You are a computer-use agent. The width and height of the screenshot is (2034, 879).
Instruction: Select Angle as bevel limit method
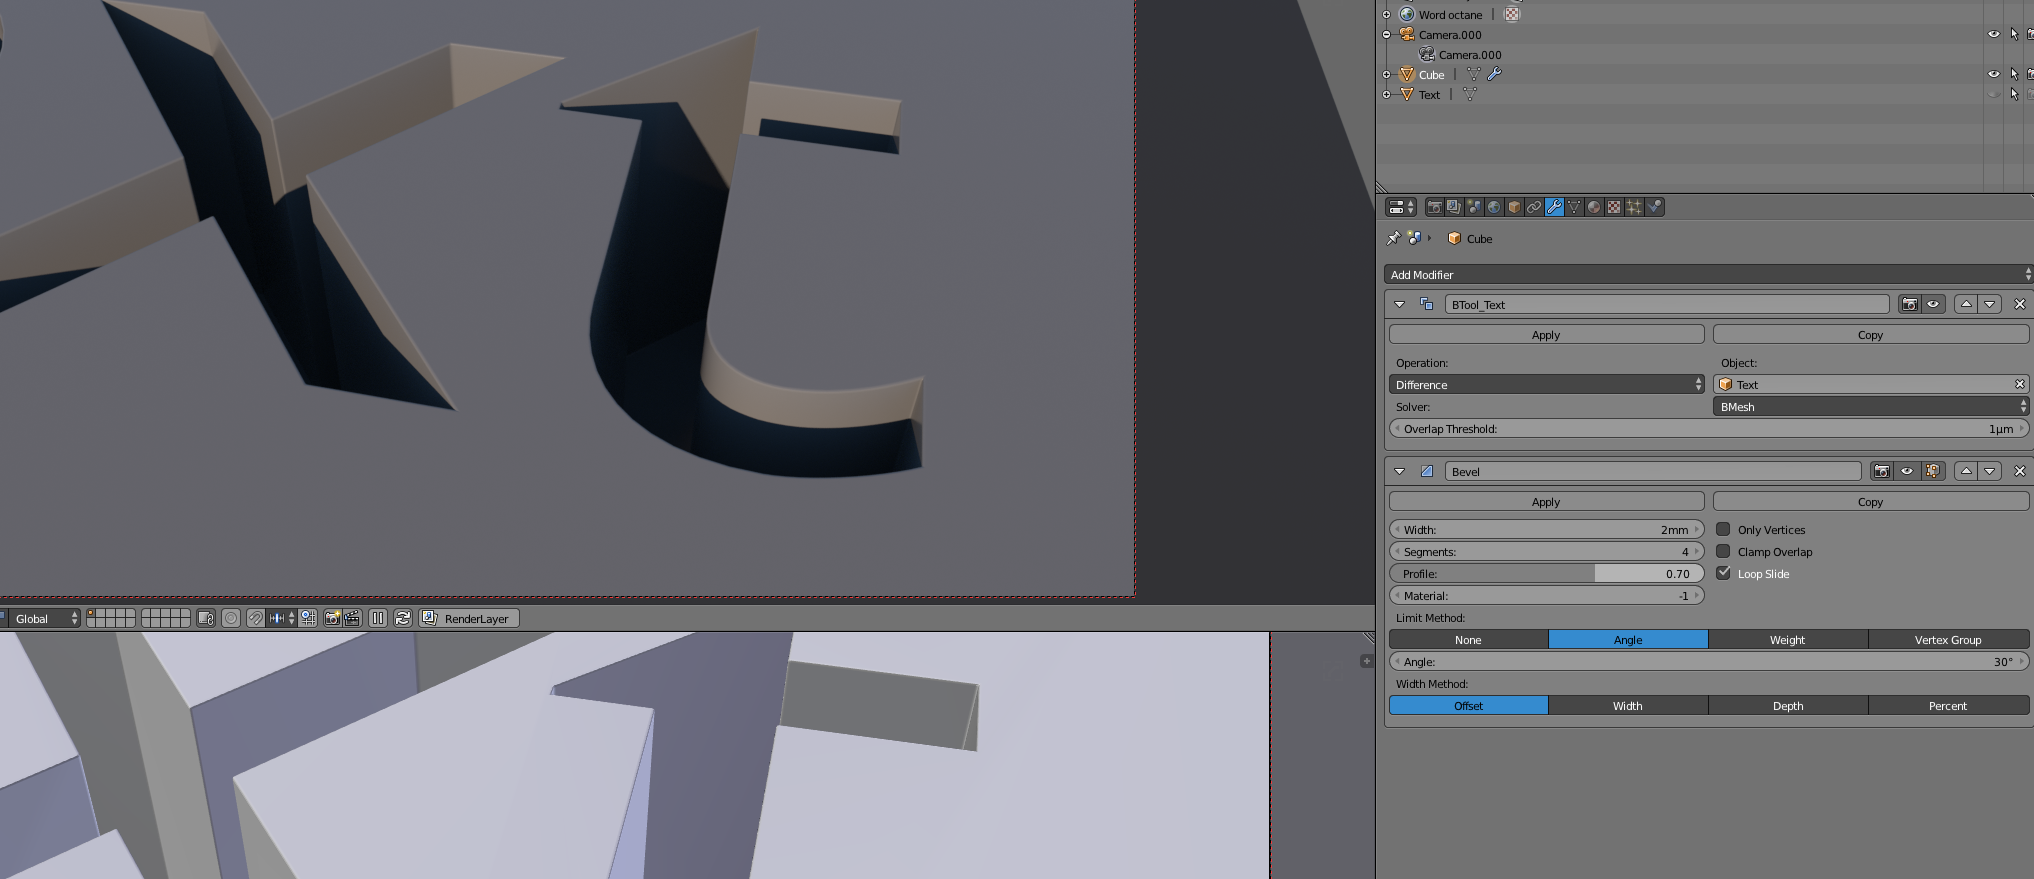pyautogui.click(x=1628, y=639)
